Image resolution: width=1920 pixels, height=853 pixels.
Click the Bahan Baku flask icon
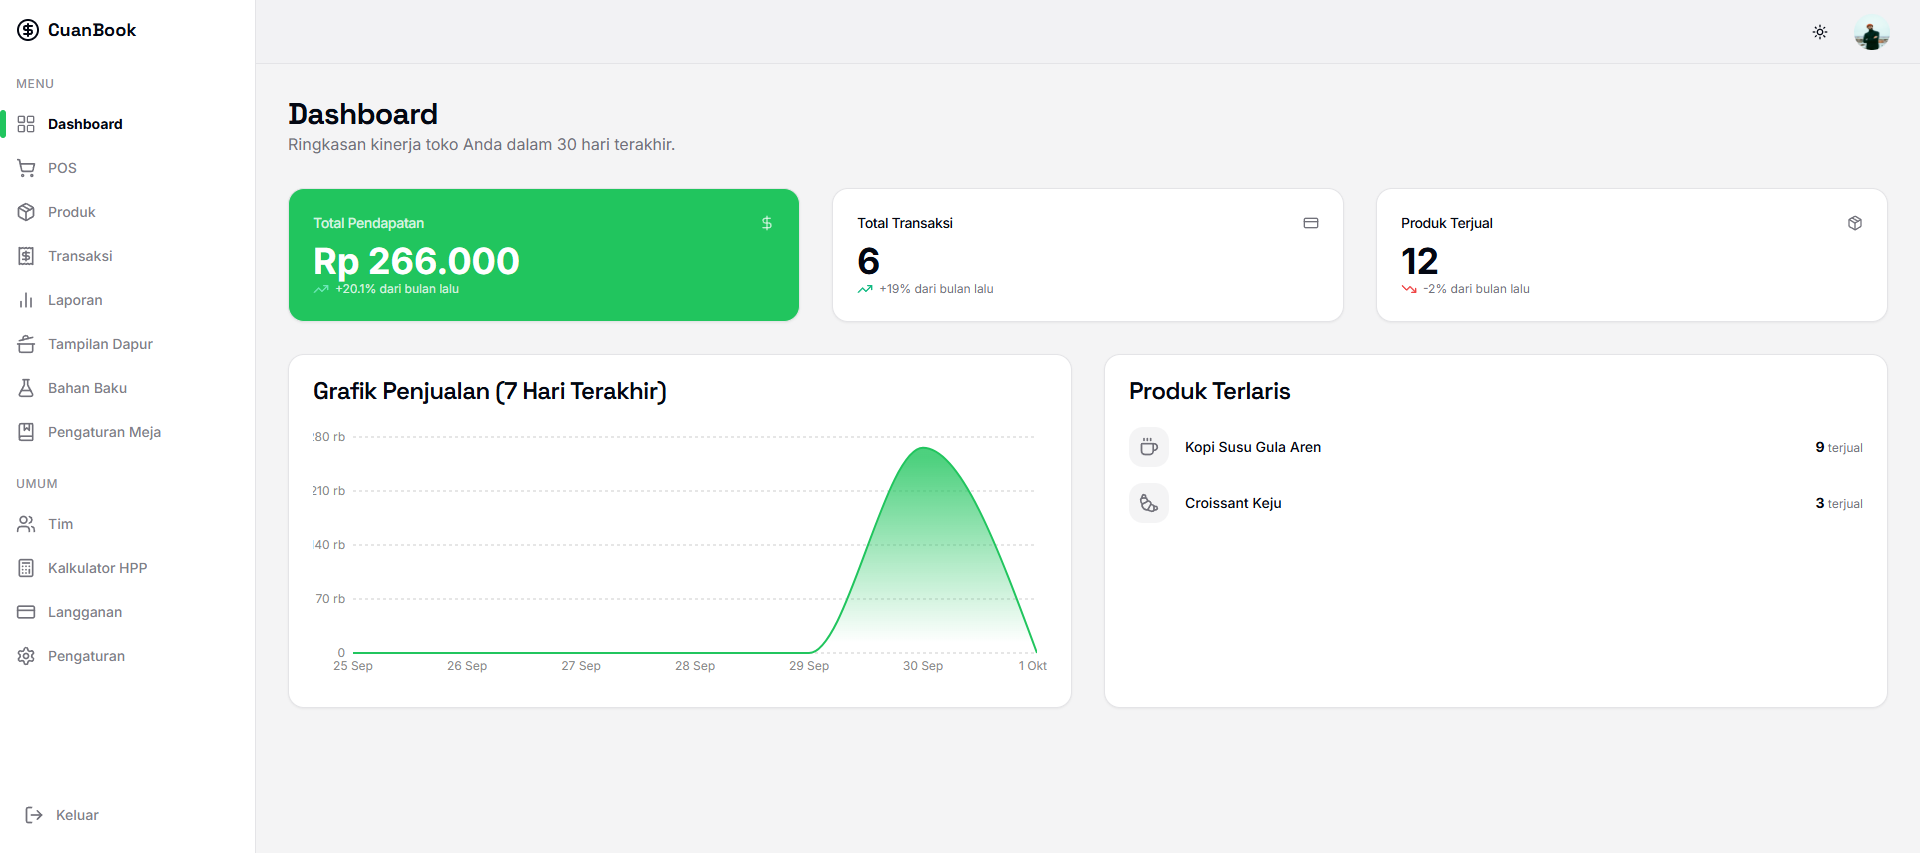point(26,388)
